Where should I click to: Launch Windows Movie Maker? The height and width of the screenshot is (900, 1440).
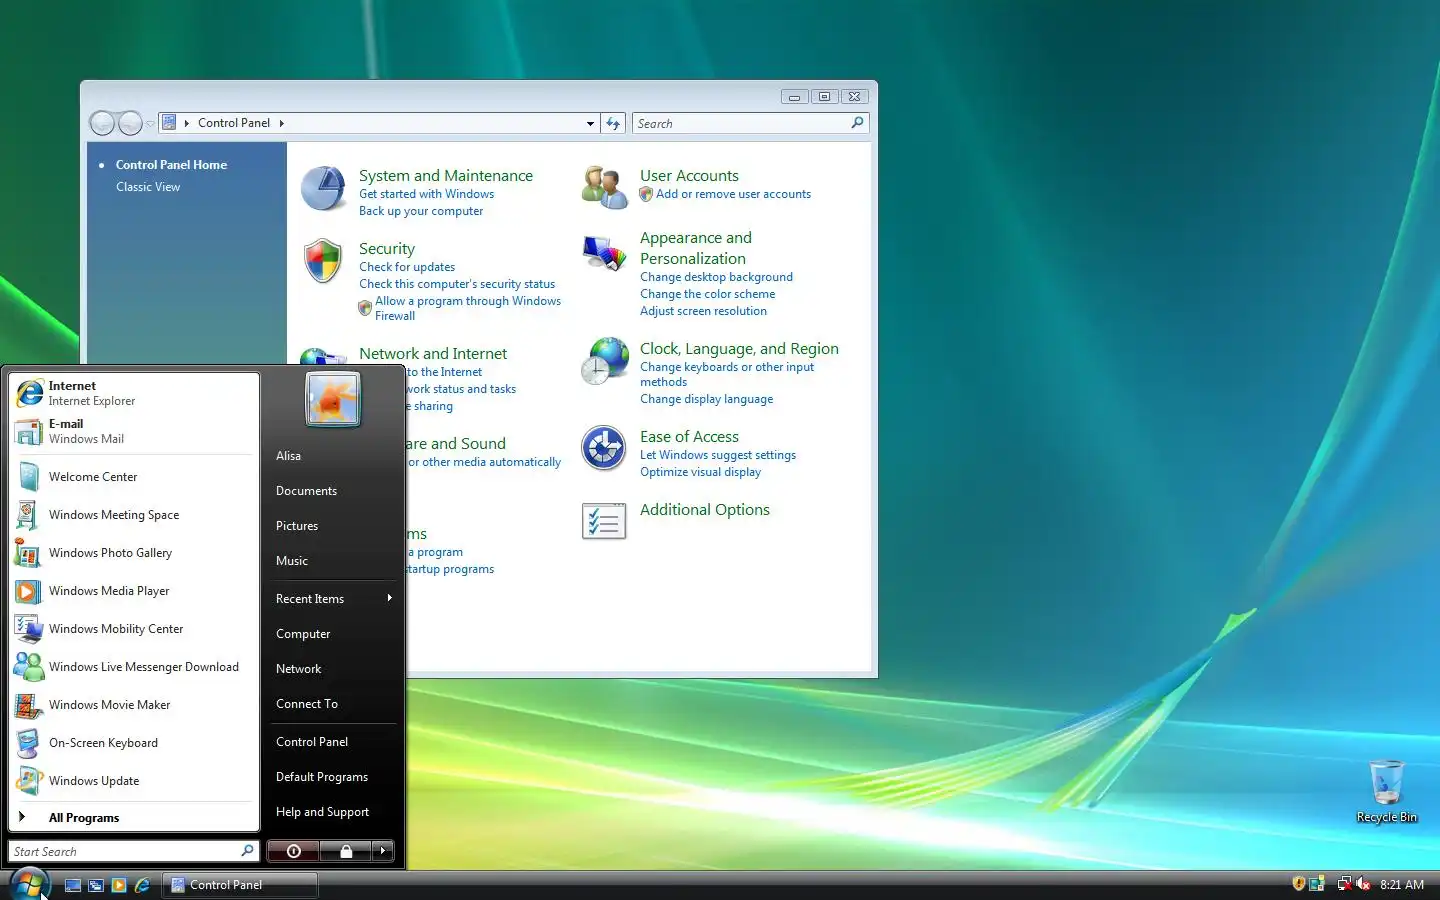pyautogui.click(x=134, y=705)
